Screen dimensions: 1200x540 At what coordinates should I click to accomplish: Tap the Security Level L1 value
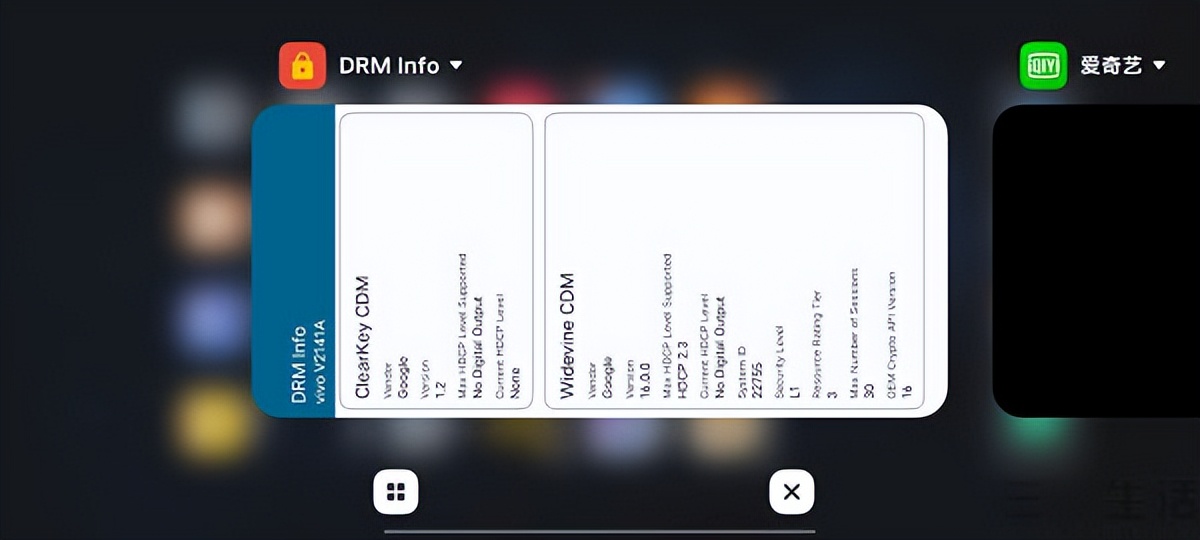point(794,393)
